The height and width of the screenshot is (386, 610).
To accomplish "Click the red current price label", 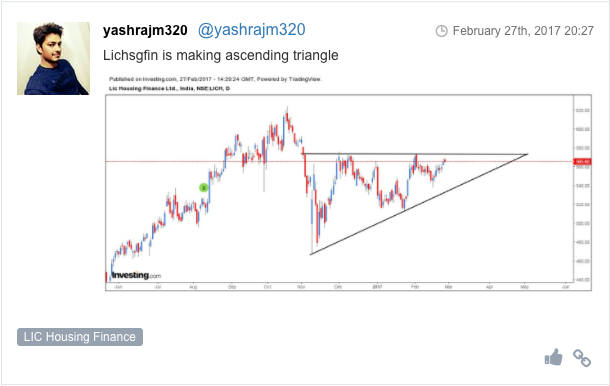I will click(x=582, y=161).
